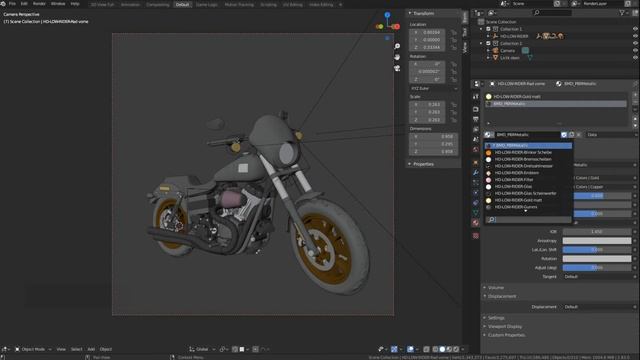This screenshot has width=640, height=360.
Task: Select wireframe viewport shading icon
Action: (x=436, y=349)
